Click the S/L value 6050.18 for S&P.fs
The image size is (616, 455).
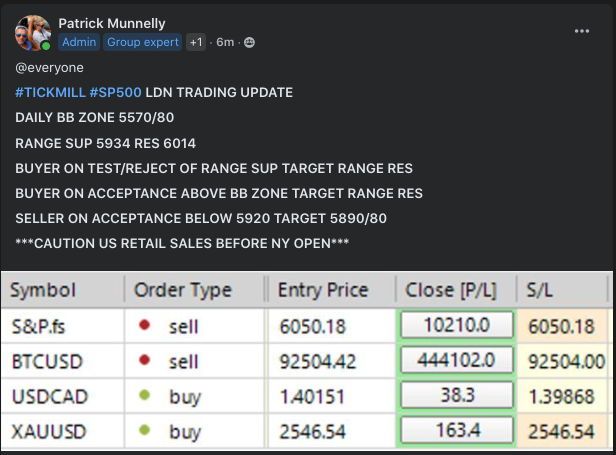tap(561, 327)
